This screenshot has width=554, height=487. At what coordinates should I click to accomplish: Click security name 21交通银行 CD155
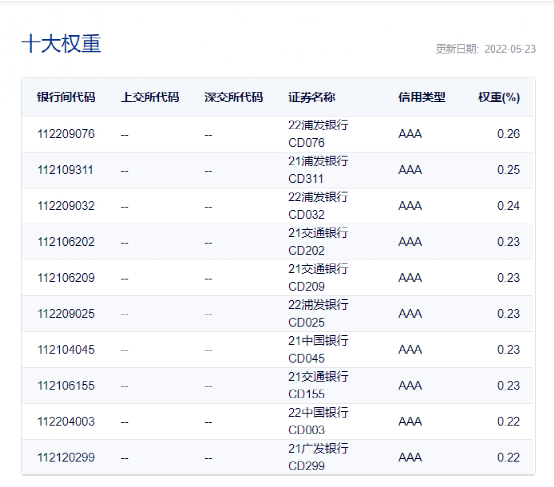click(x=318, y=386)
